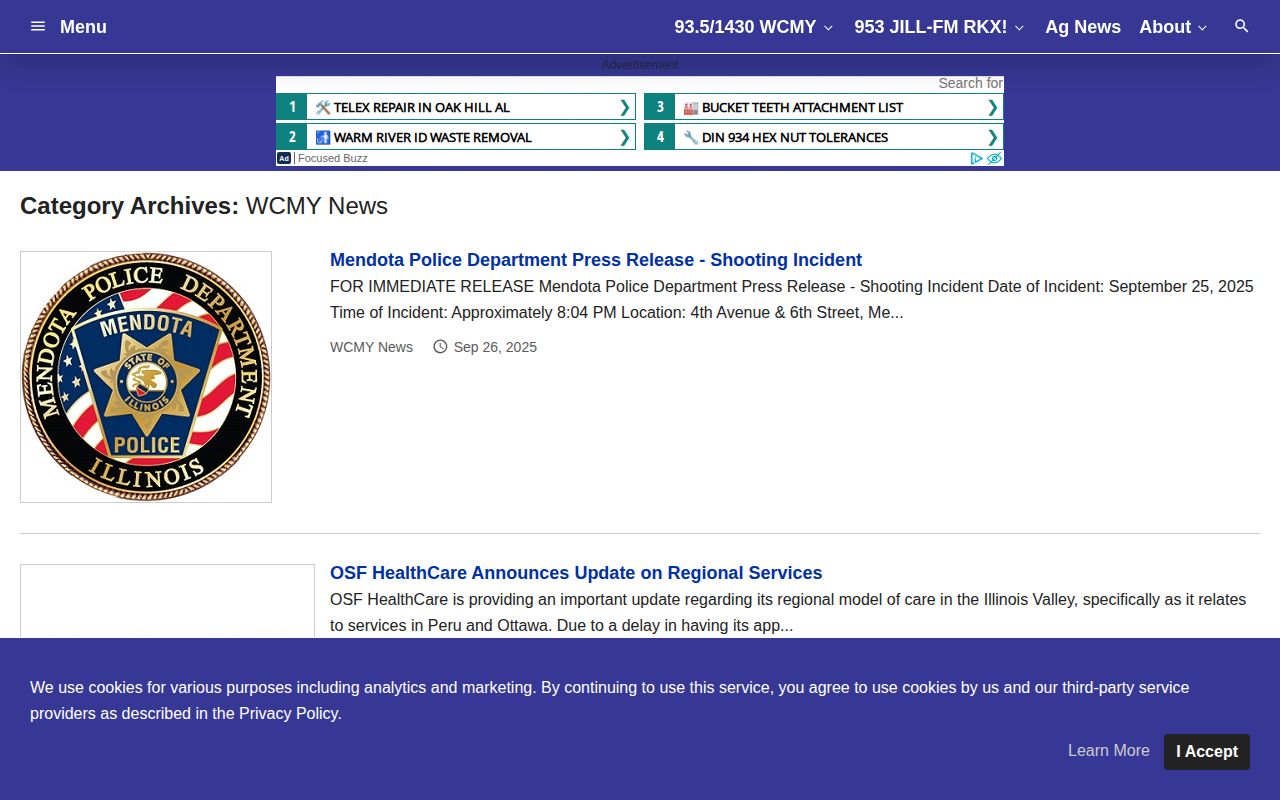Click the Sep 26, 2025 date text

pyautogui.click(x=495, y=347)
